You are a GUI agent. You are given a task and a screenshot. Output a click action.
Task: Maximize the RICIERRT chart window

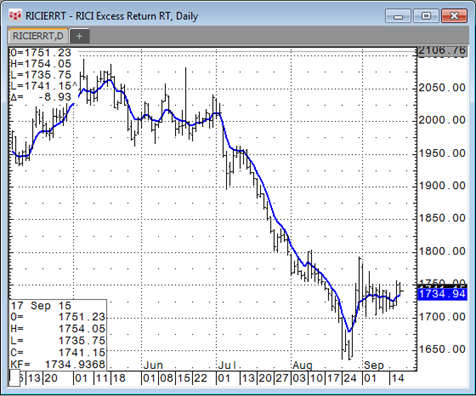426,16
